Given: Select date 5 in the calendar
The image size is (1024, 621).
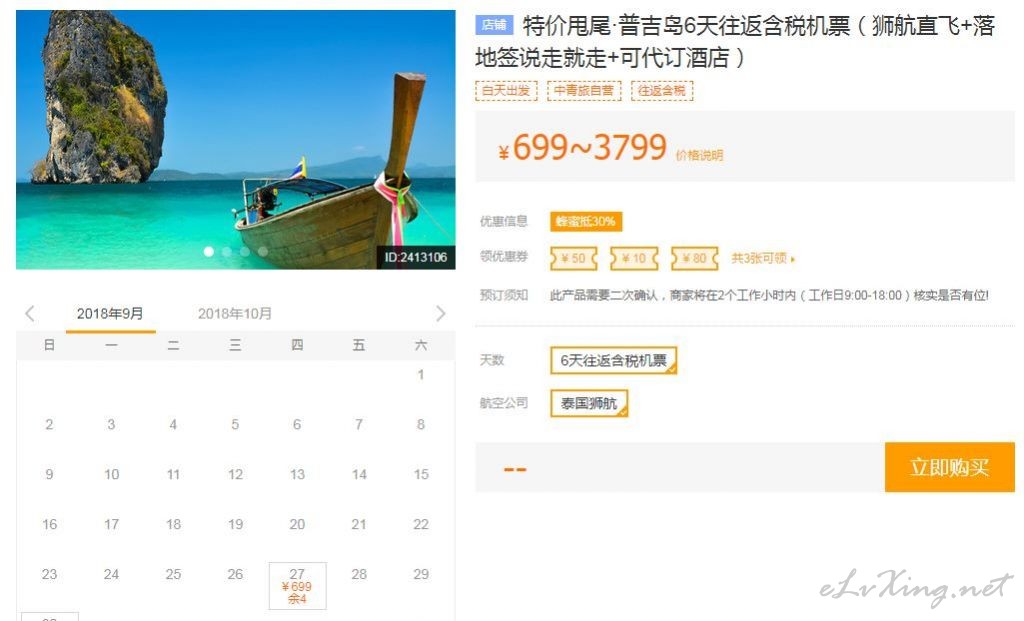Looking at the screenshot, I should 235,424.
